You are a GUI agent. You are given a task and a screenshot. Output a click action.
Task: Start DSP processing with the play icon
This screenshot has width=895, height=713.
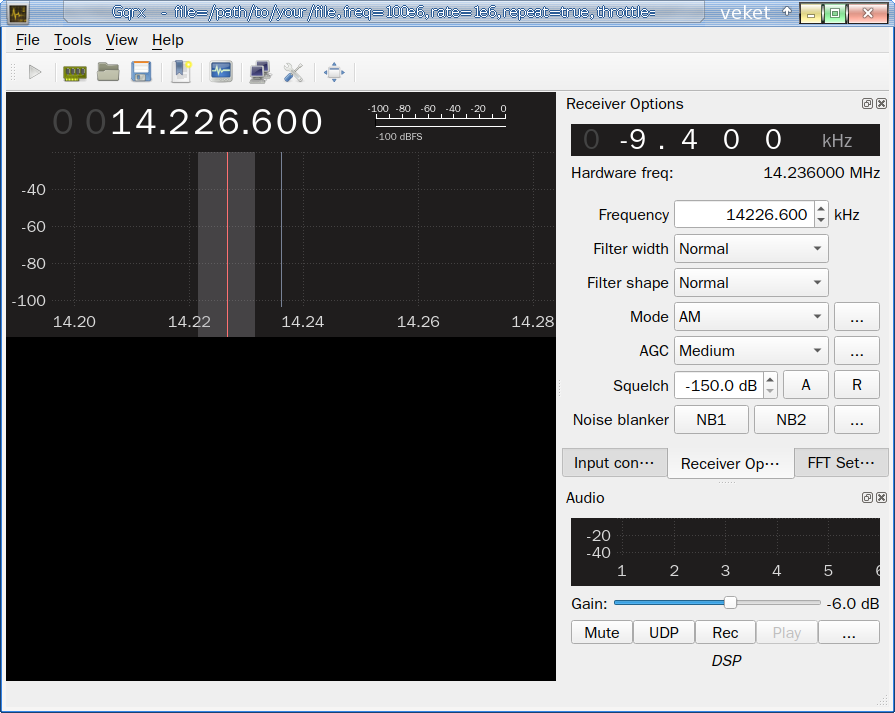(35, 72)
